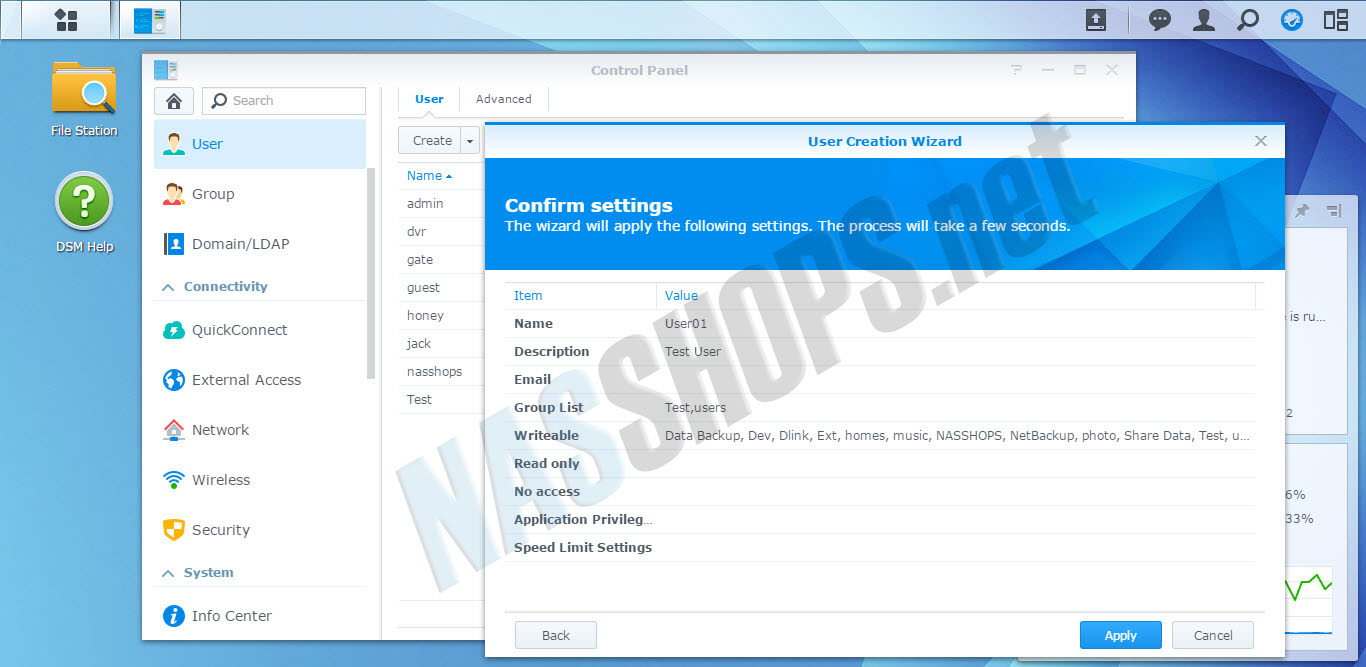Click the Speed Limit Settings row label
Screen dimensions: 1366x667
click(x=583, y=548)
